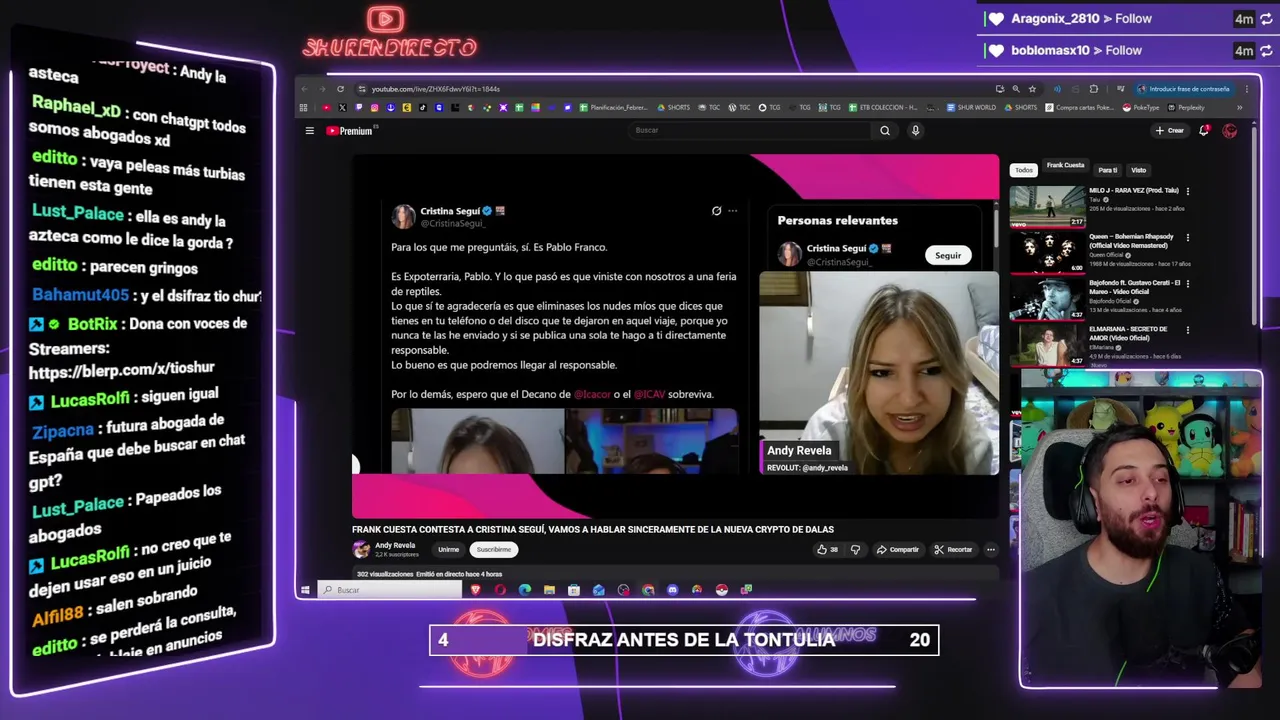The width and height of the screenshot is (1280, 720).
Task: Dislike the video with thumbs down
Action: [x=855, y=549]
